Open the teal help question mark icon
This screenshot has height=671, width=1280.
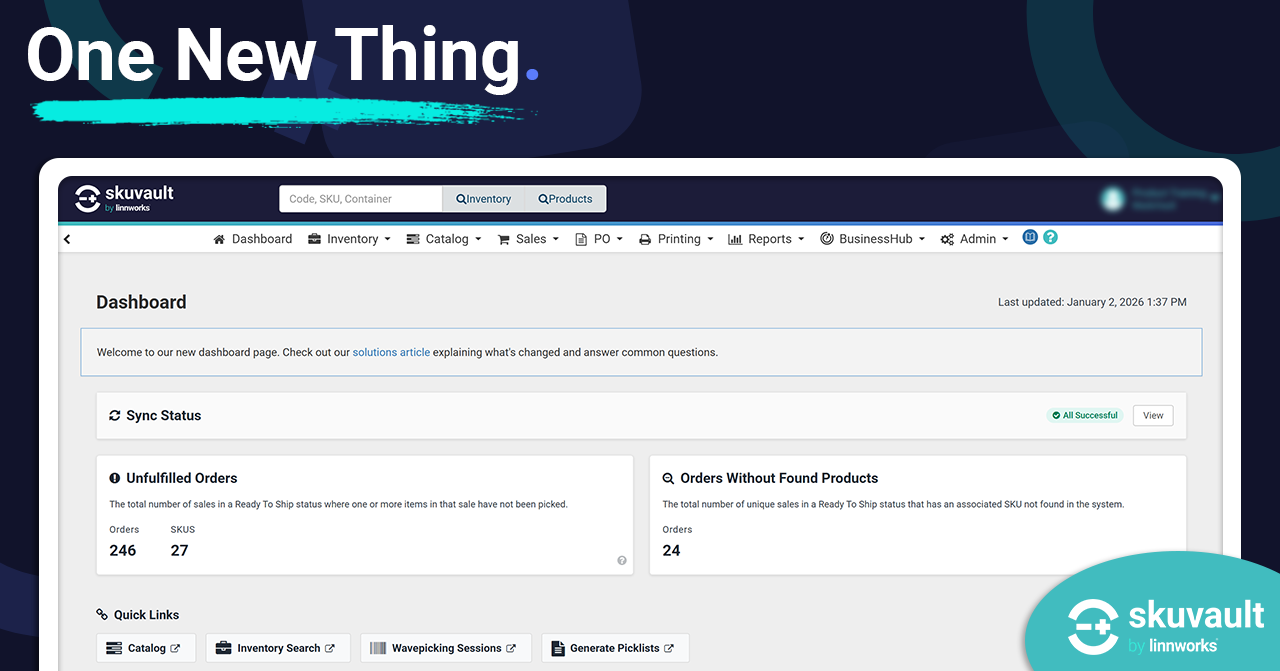coord(1050,237)
